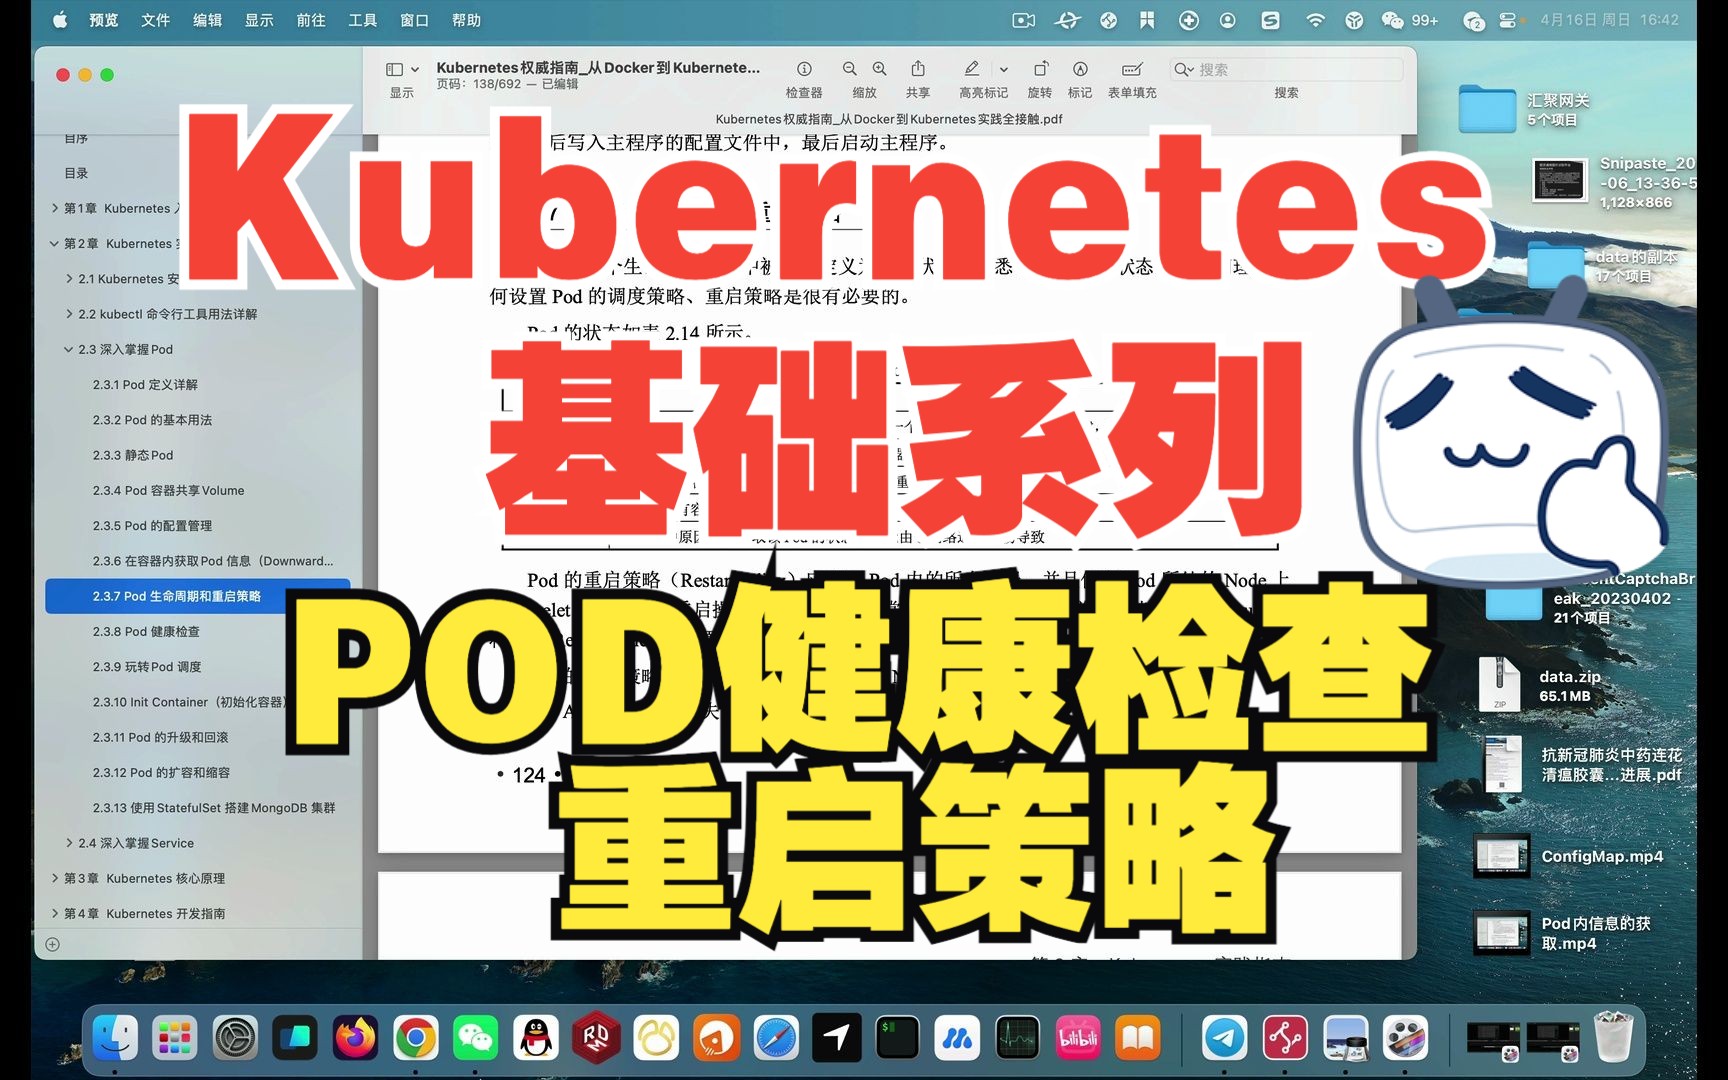Select 2.3.9 玩转 Pod 调度 entry
The width and height of the screenshot is (1728, 1080).
point(147,667)
